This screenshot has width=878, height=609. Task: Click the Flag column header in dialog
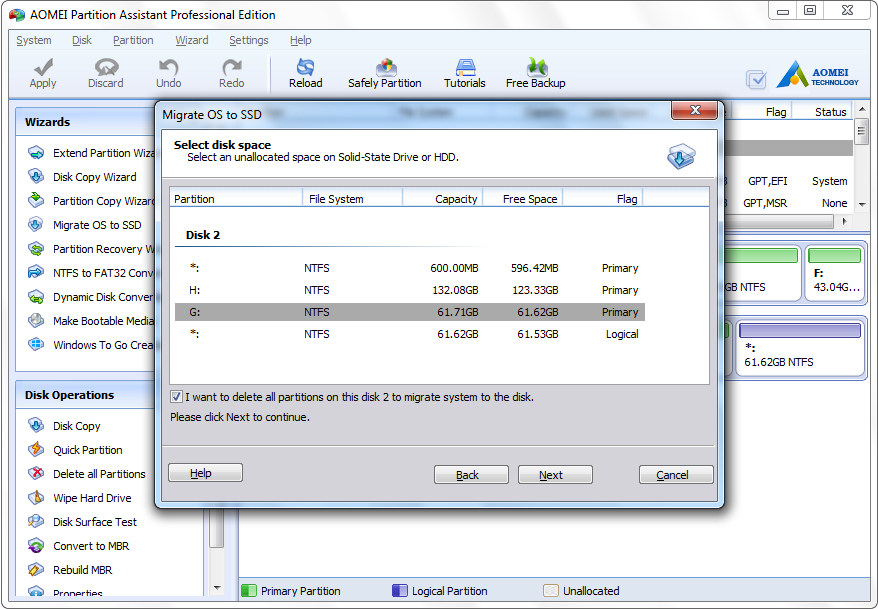pyautogui.click(x=603, y=199)
